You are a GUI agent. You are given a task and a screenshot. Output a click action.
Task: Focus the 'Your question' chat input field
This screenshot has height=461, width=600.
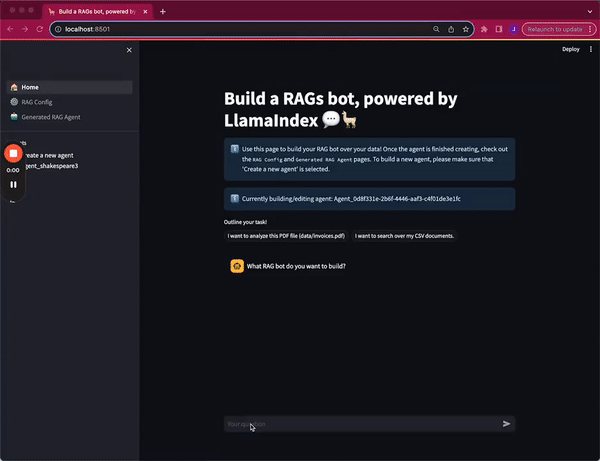tap(360, 424)
